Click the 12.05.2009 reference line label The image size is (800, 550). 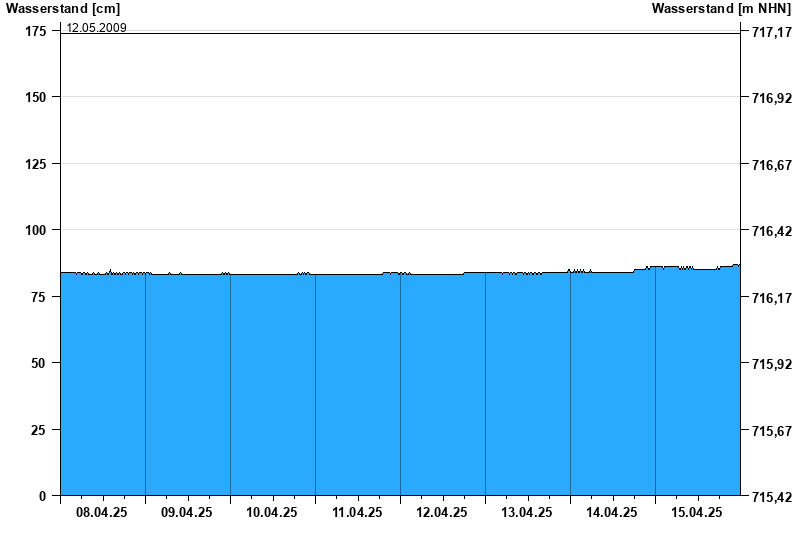click(x=96, y=28)
